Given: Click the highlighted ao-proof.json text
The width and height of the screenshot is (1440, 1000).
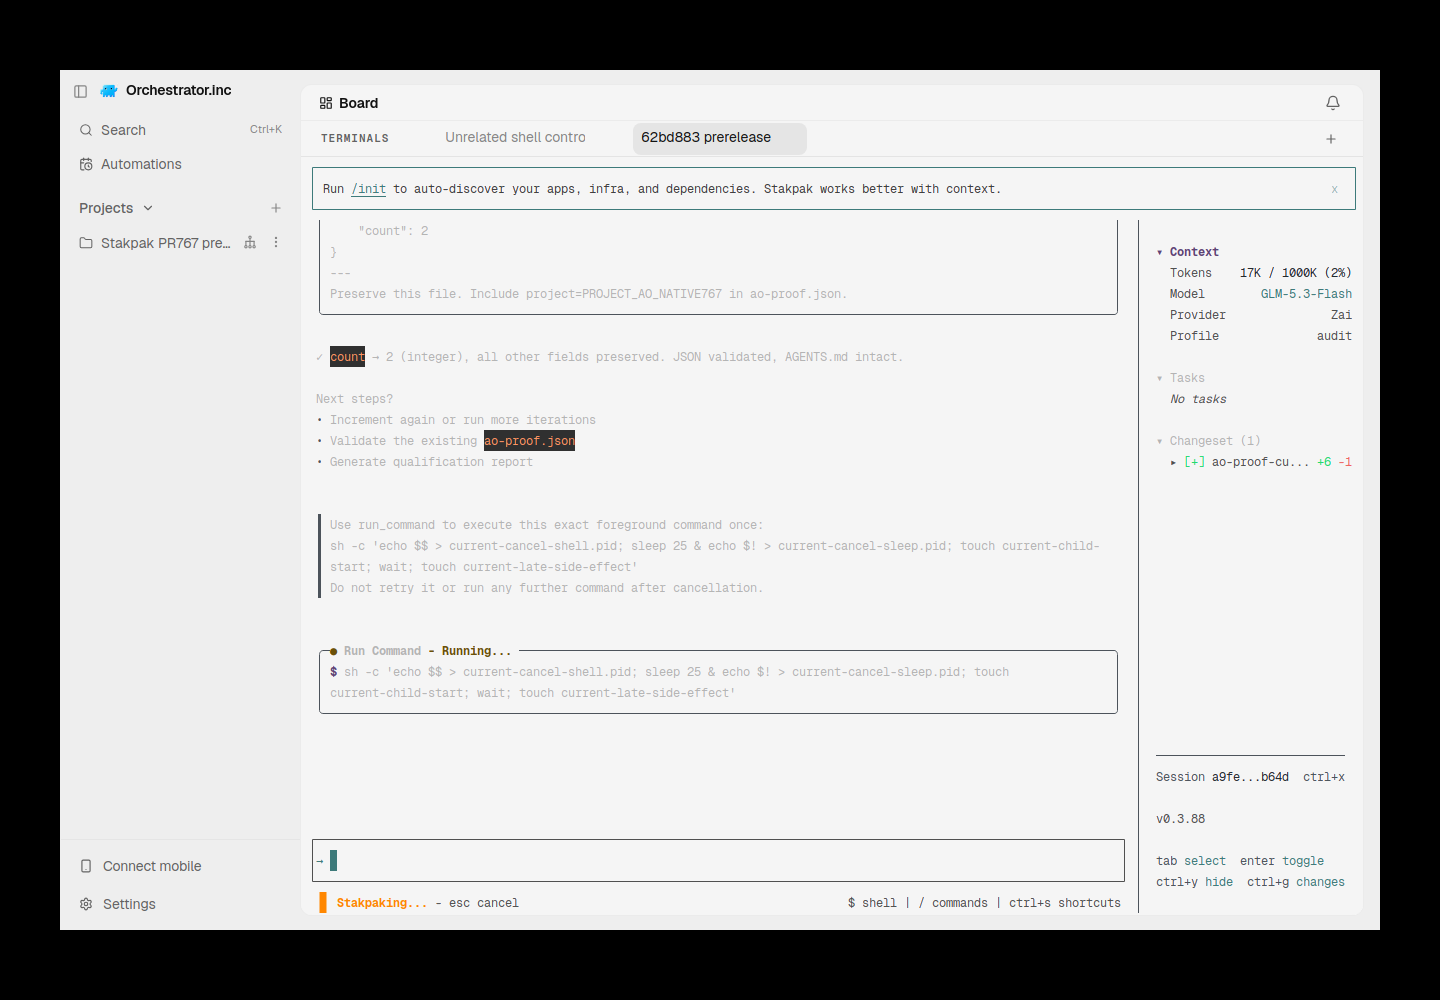Looking at the screenshot, I should pos(529,441).
